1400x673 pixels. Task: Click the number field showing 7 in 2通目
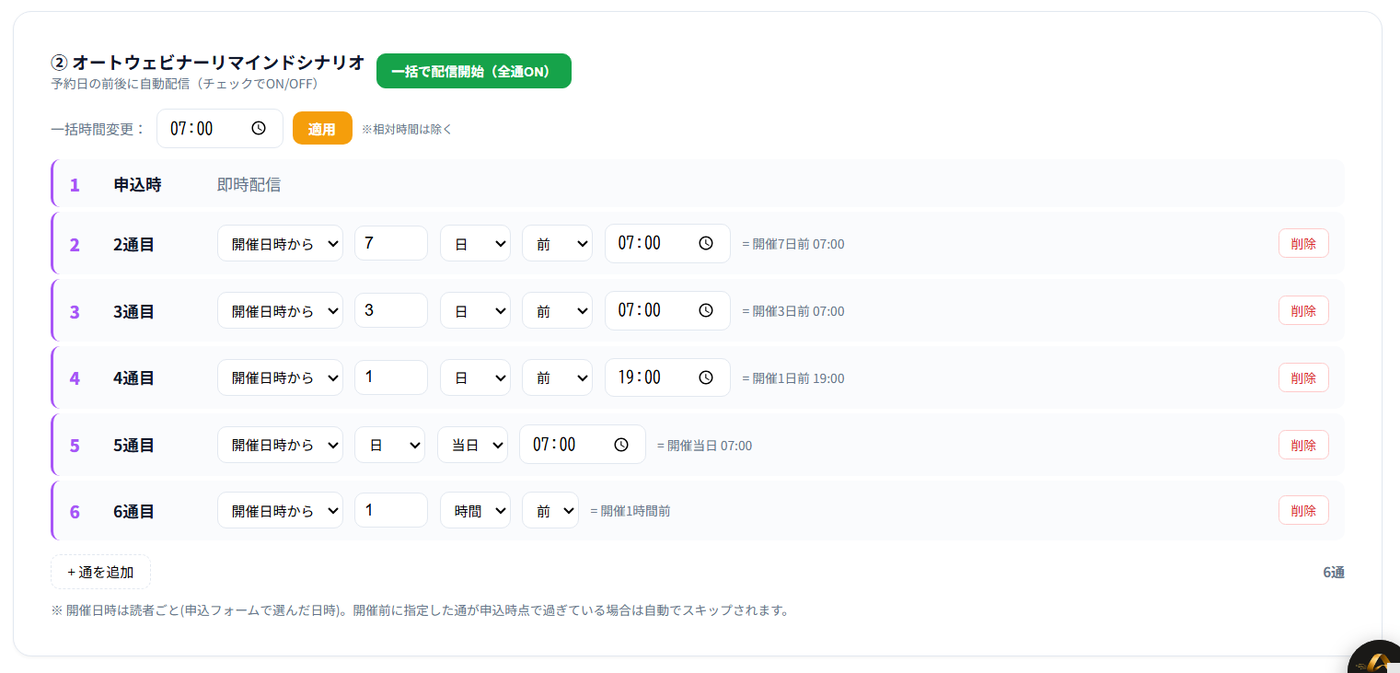pos(391,243)
